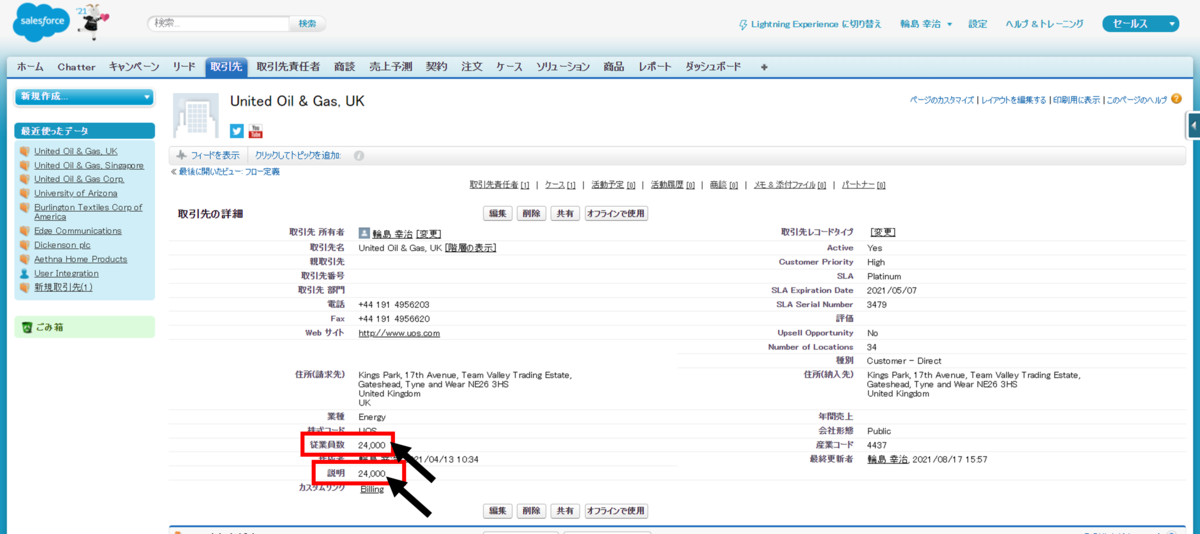Click the lightning bolt Lightning Experience icon

[742, 24]
